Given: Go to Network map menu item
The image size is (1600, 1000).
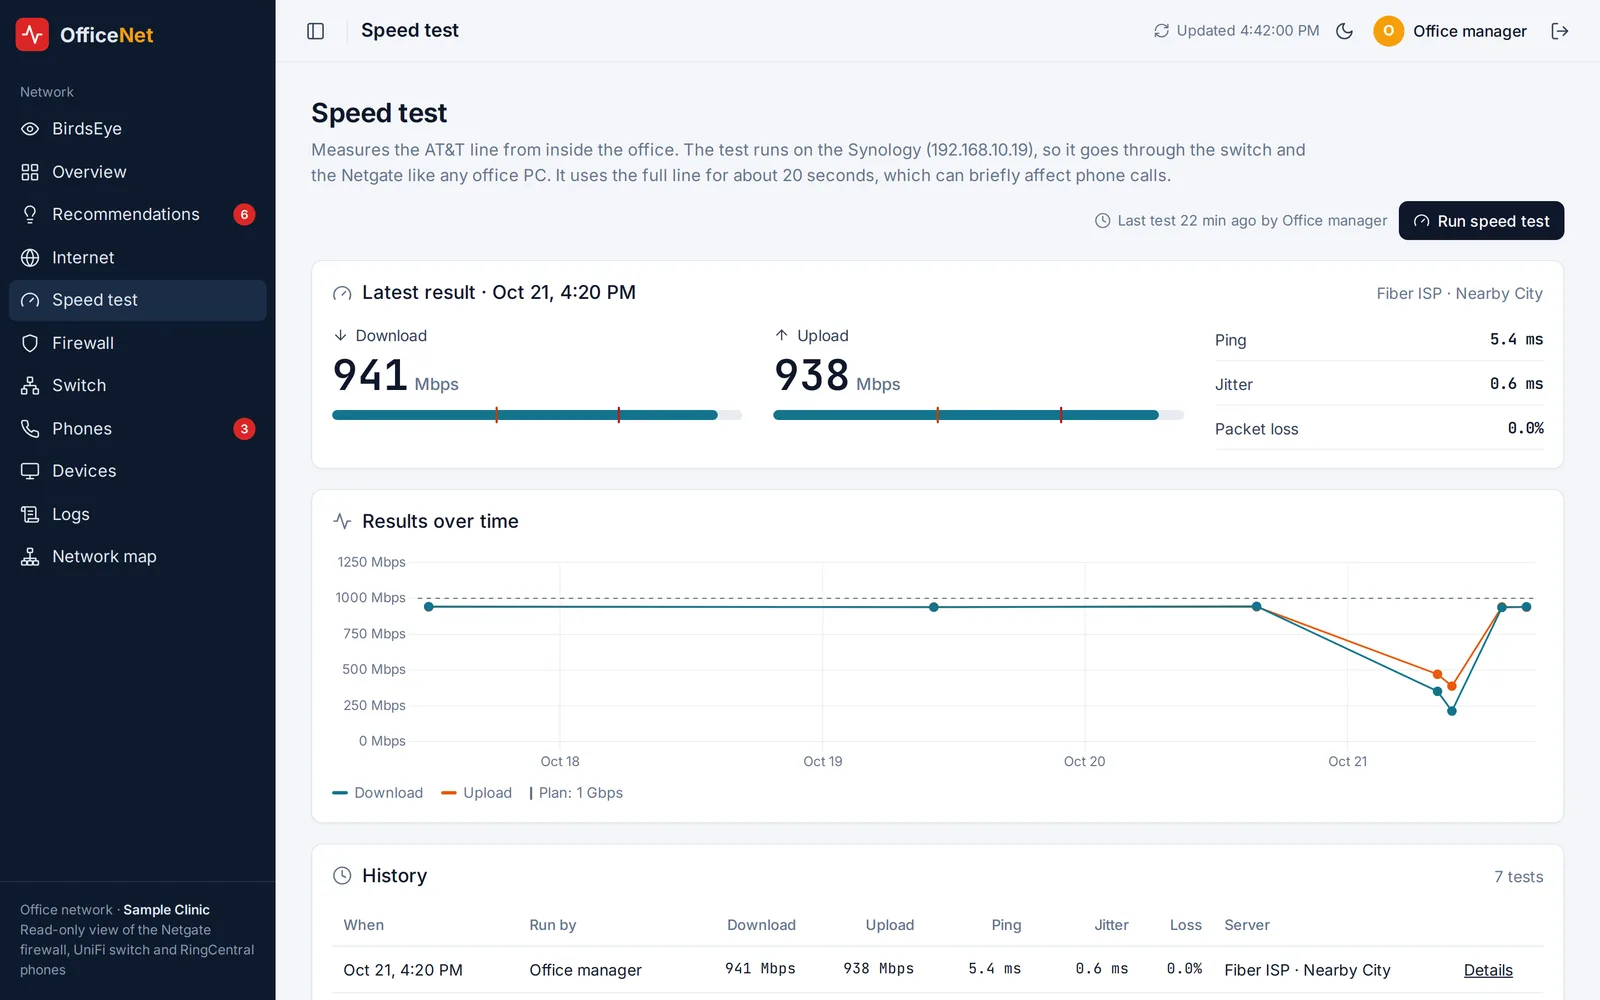Looking at the screenshot, I should tap(138, 557).
